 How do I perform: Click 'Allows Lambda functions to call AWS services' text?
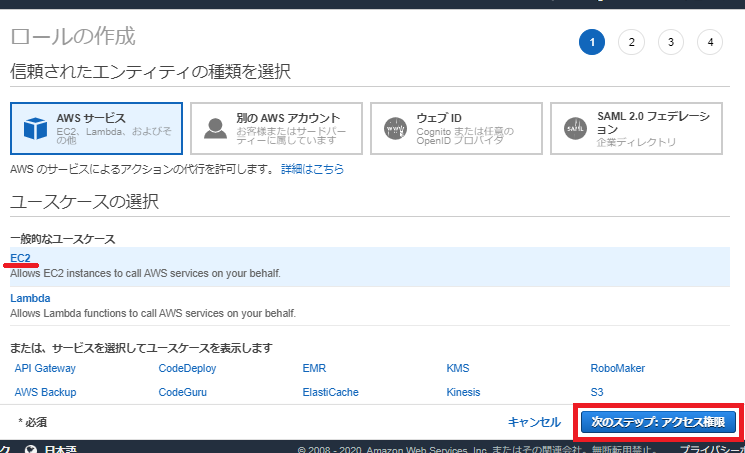153,313
